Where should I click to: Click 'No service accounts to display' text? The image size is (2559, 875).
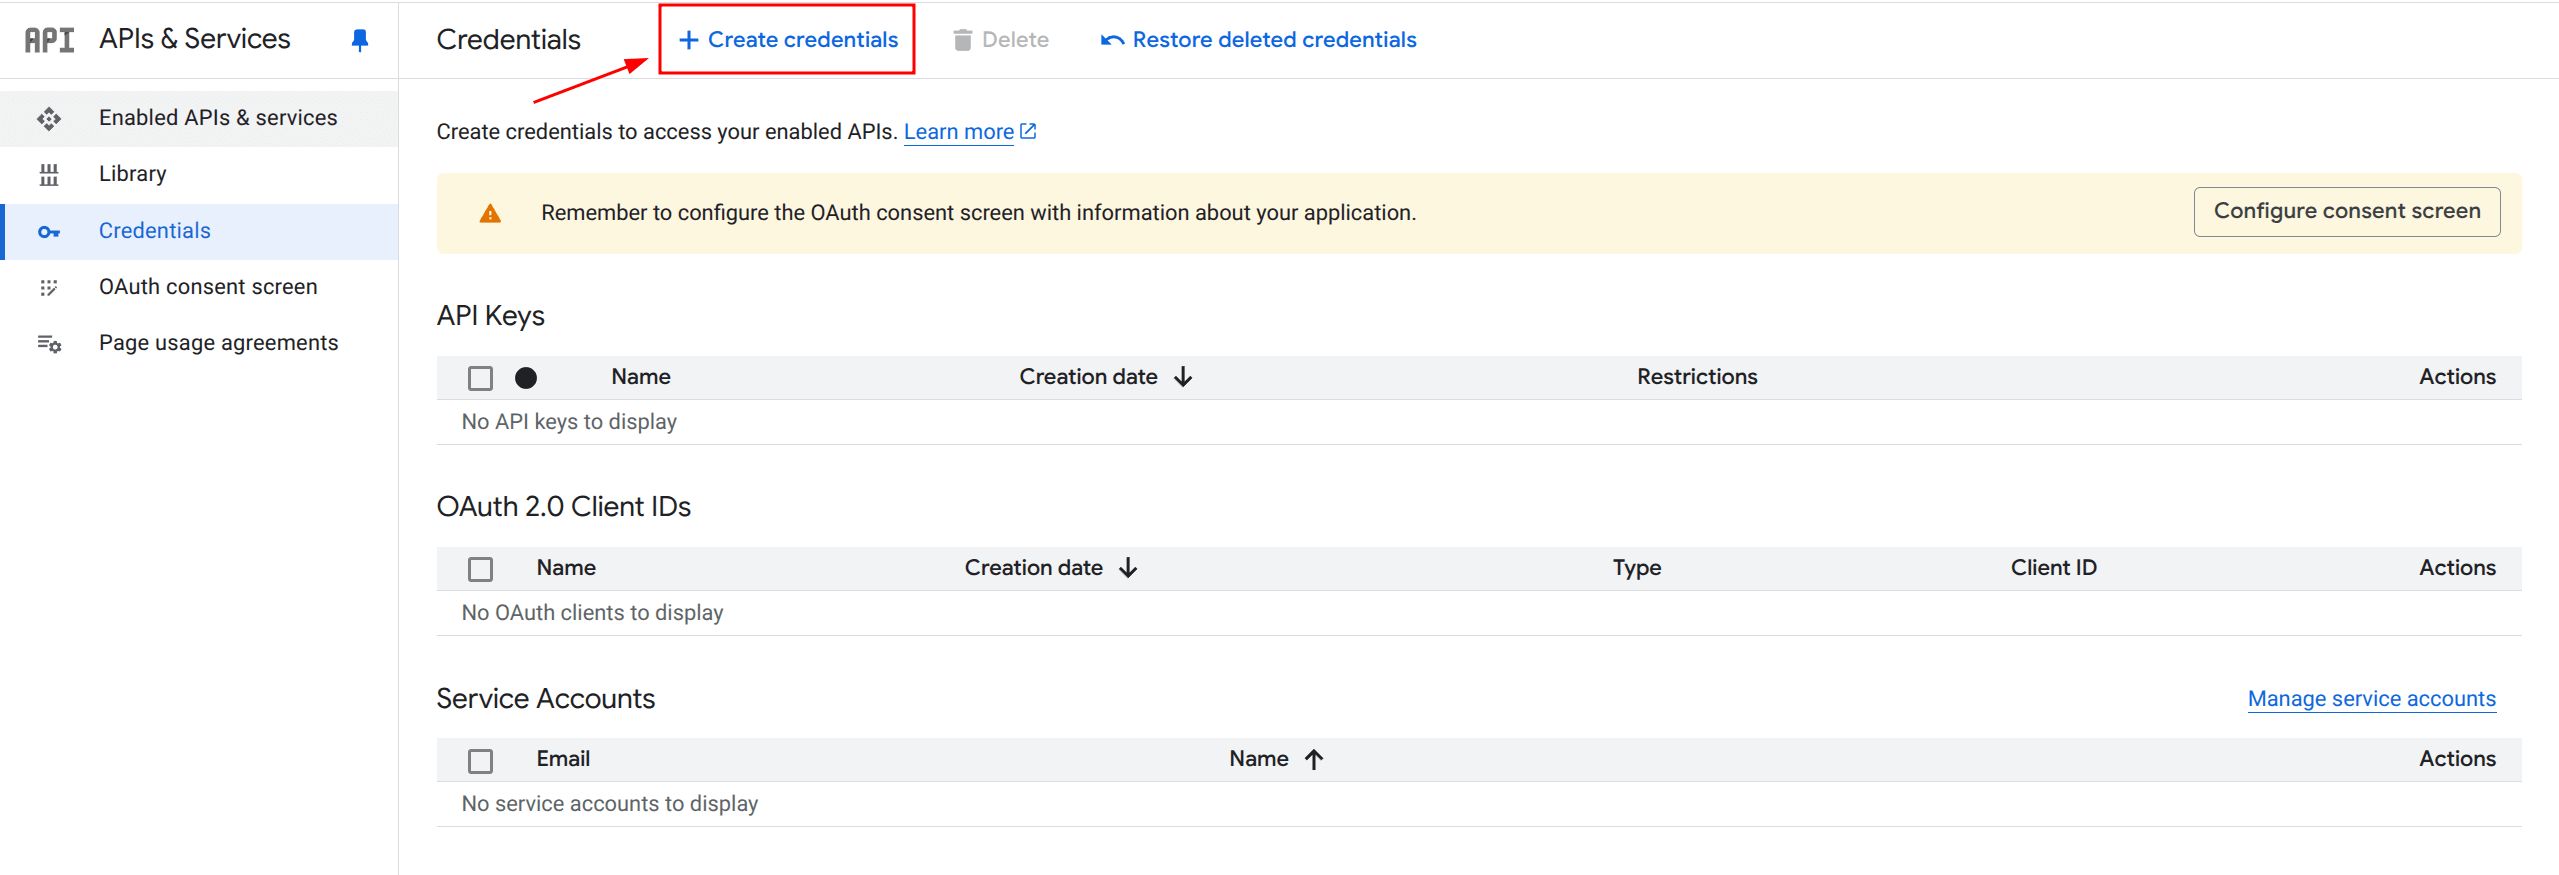(x=610, y=804)
